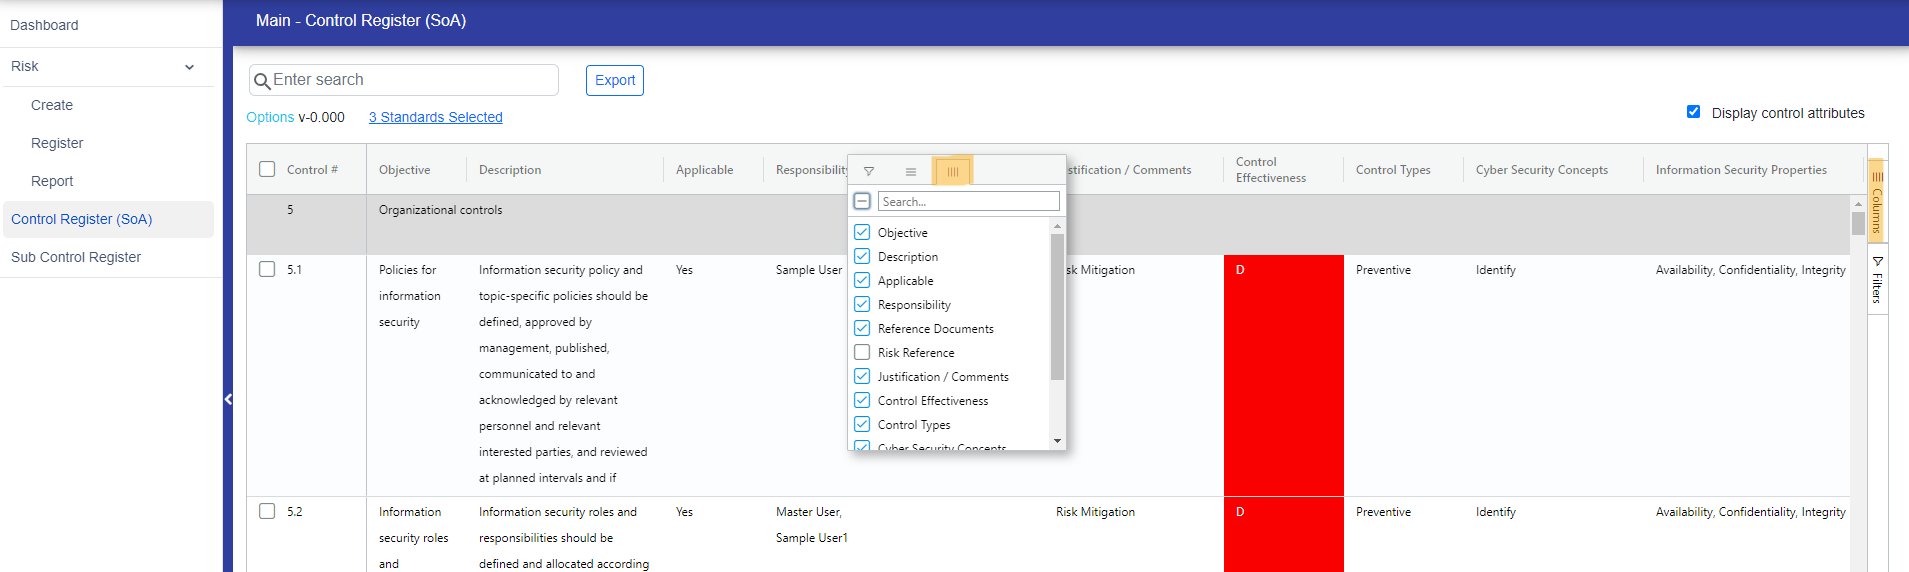Viewport: 1909px width, 572px height.
Task: Collapse the sidebar with the arrow handle
Action: click(x=228, y=399)
